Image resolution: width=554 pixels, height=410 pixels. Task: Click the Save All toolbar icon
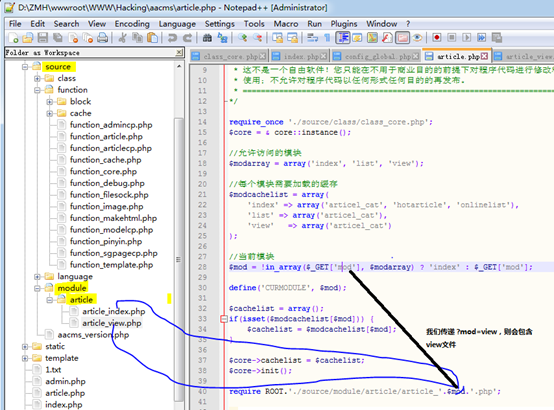coord(58,37)
